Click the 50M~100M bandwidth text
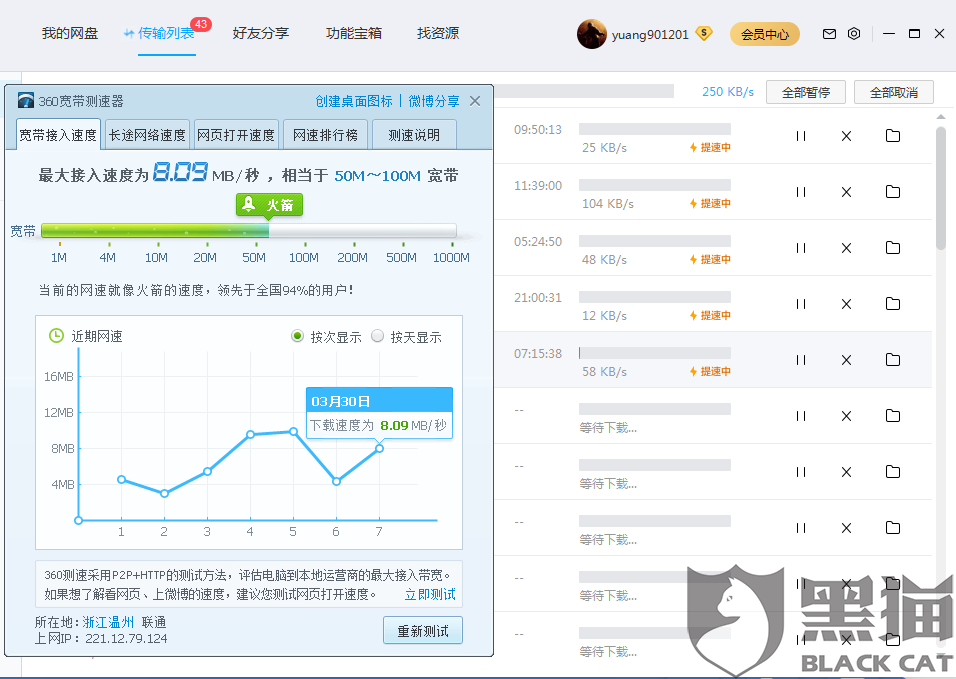The height and width of the screenshot is (679, 956). pyautogui.click(x=377, y=176)
